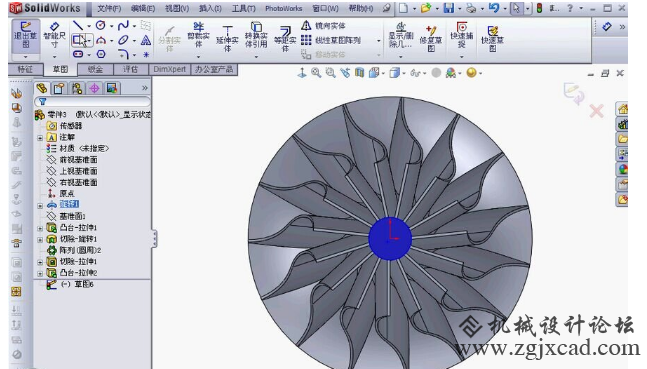647x369 pixels.
Task: Toggle the Quick Snaps option
Action: coord(462,35)
